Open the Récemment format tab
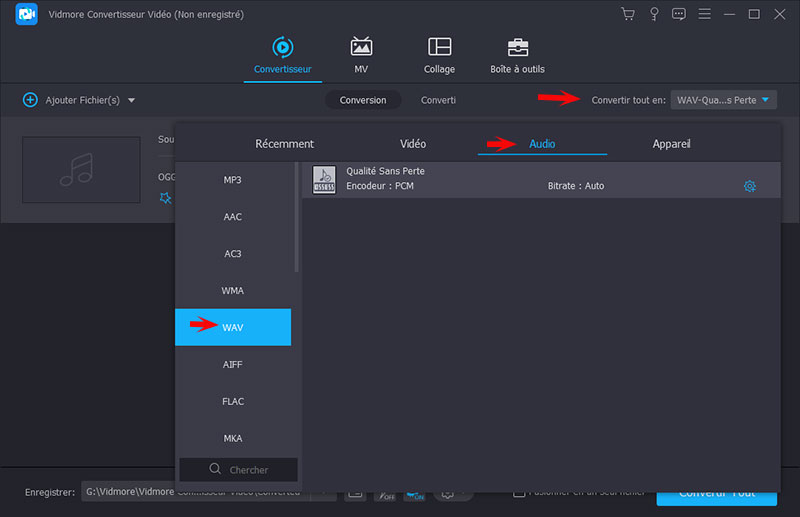800x517 pixels. [x=284, y=144]
